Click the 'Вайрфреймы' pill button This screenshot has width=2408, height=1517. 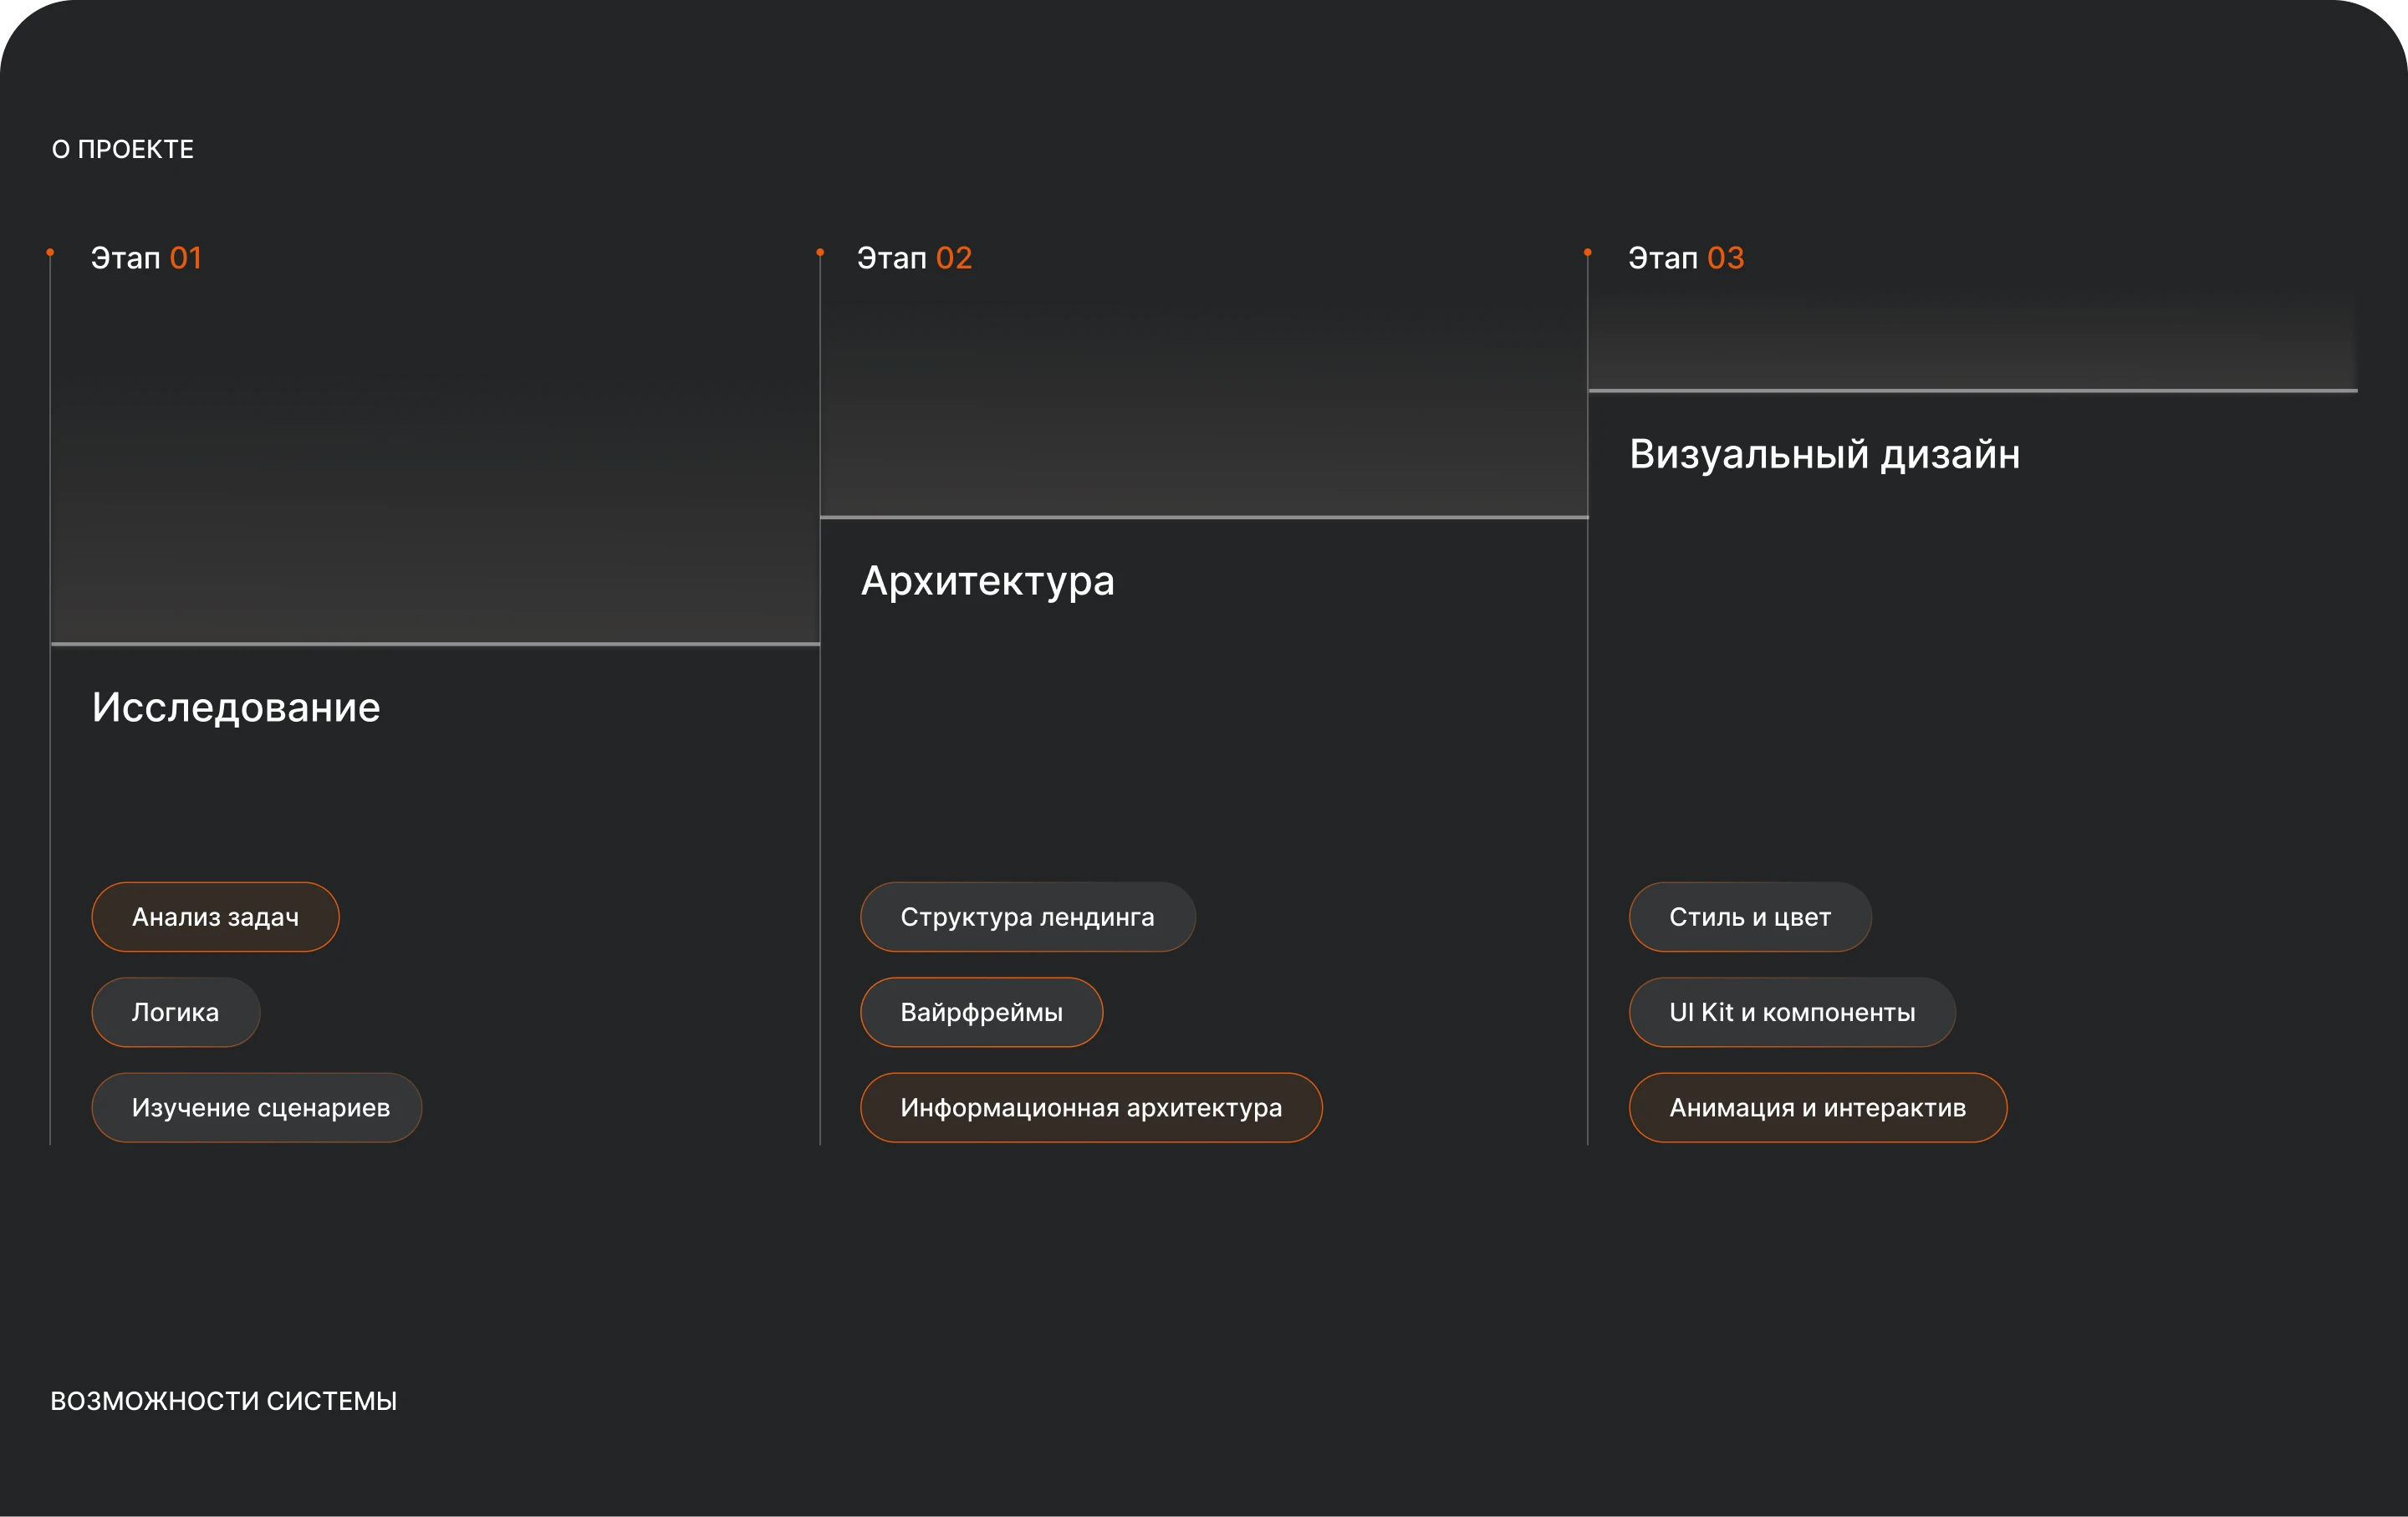tap(981, 1012)
